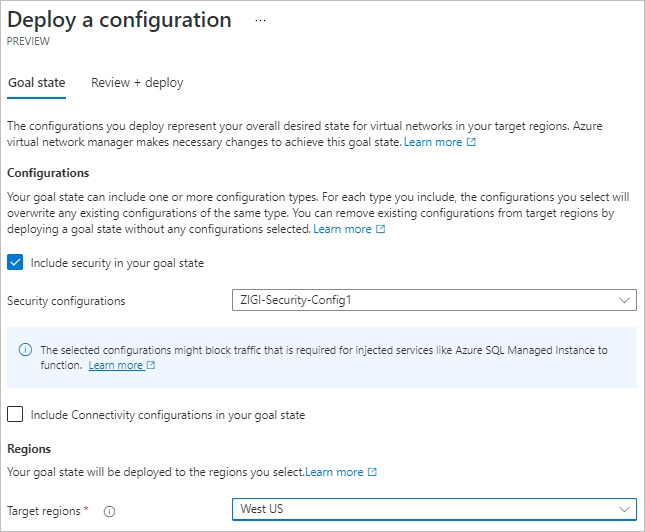Open Learn more link under Regions
This screenshot has width=645, height=532.
[x=334, y=472]
